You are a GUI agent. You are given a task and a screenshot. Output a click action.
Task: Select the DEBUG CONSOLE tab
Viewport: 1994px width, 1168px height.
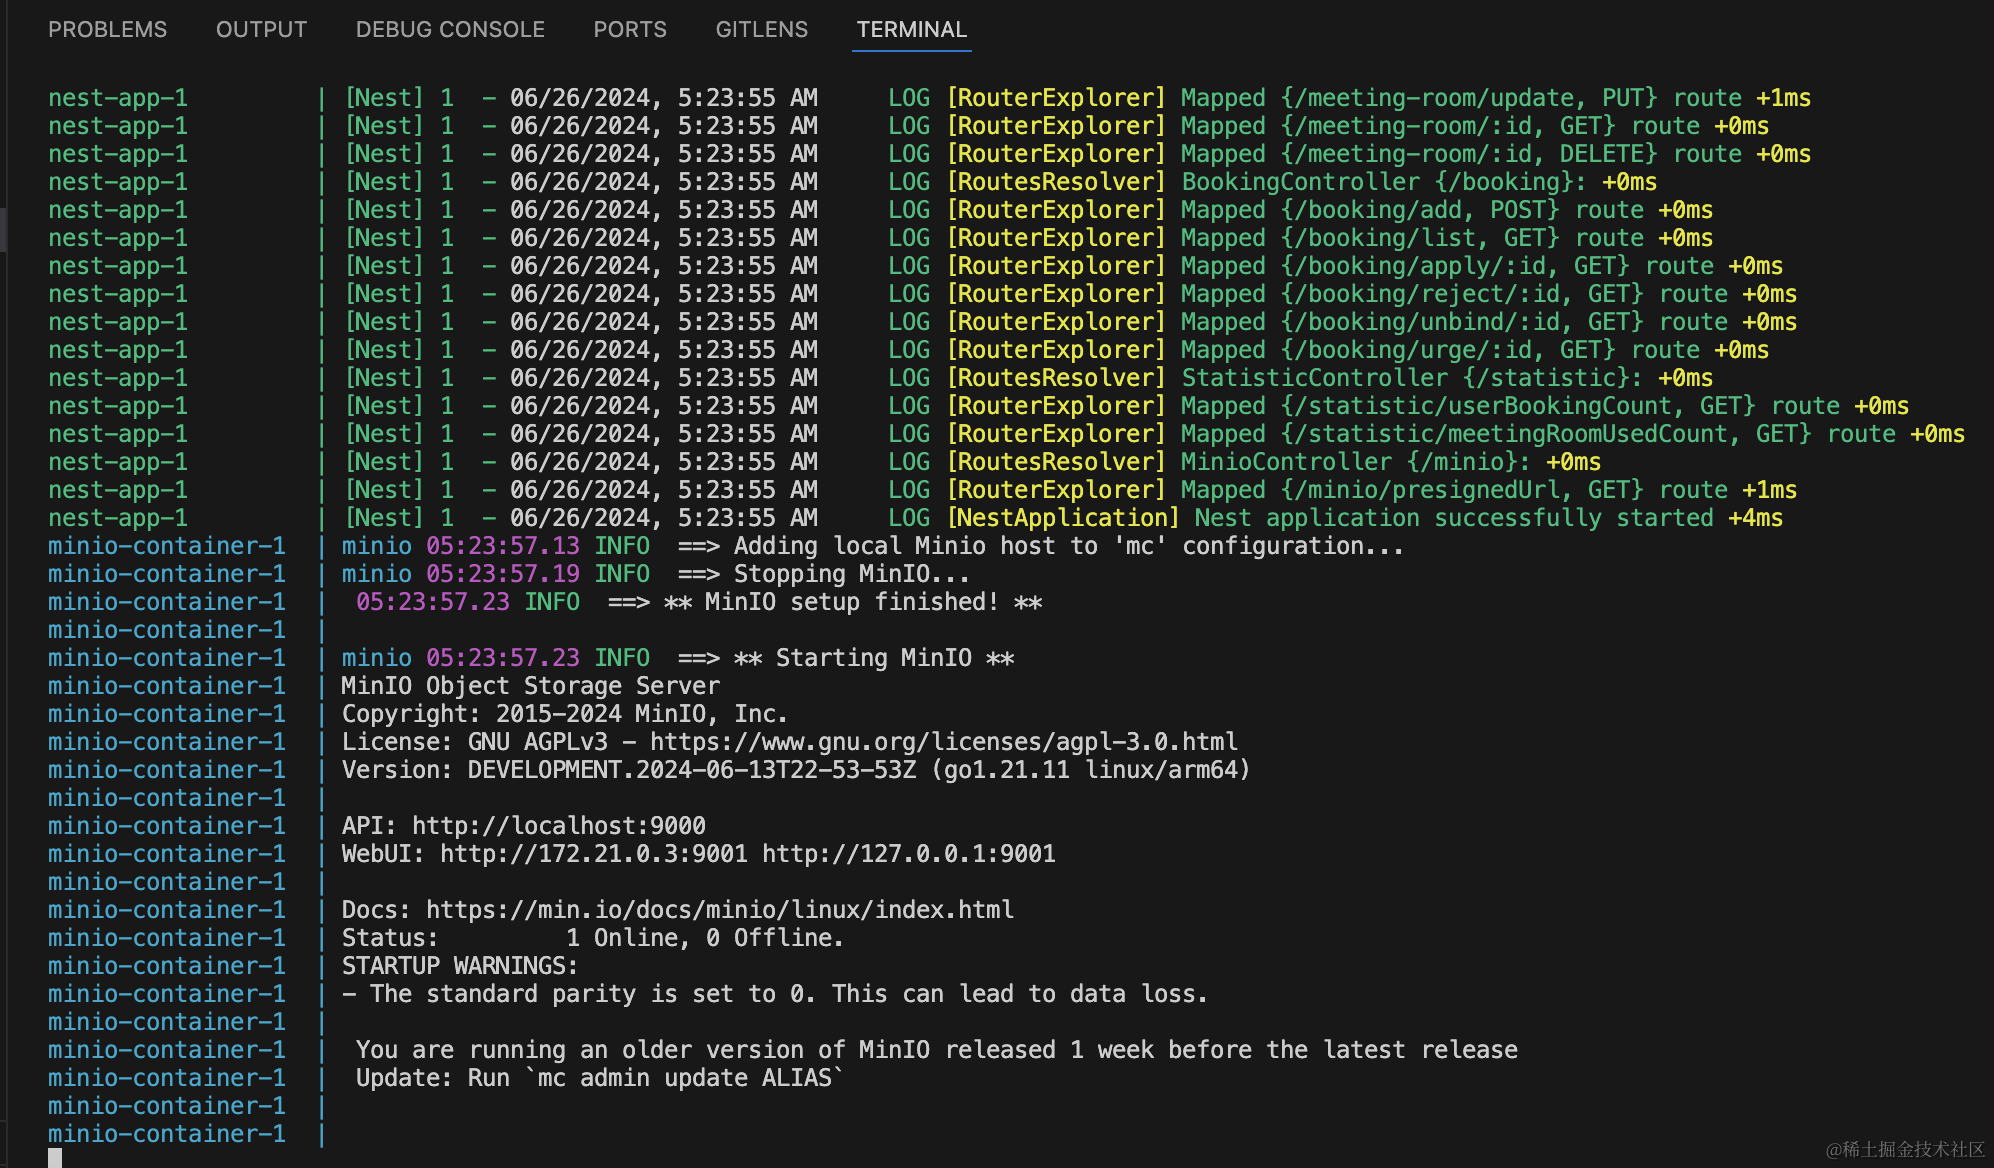(x=450, y=30)
